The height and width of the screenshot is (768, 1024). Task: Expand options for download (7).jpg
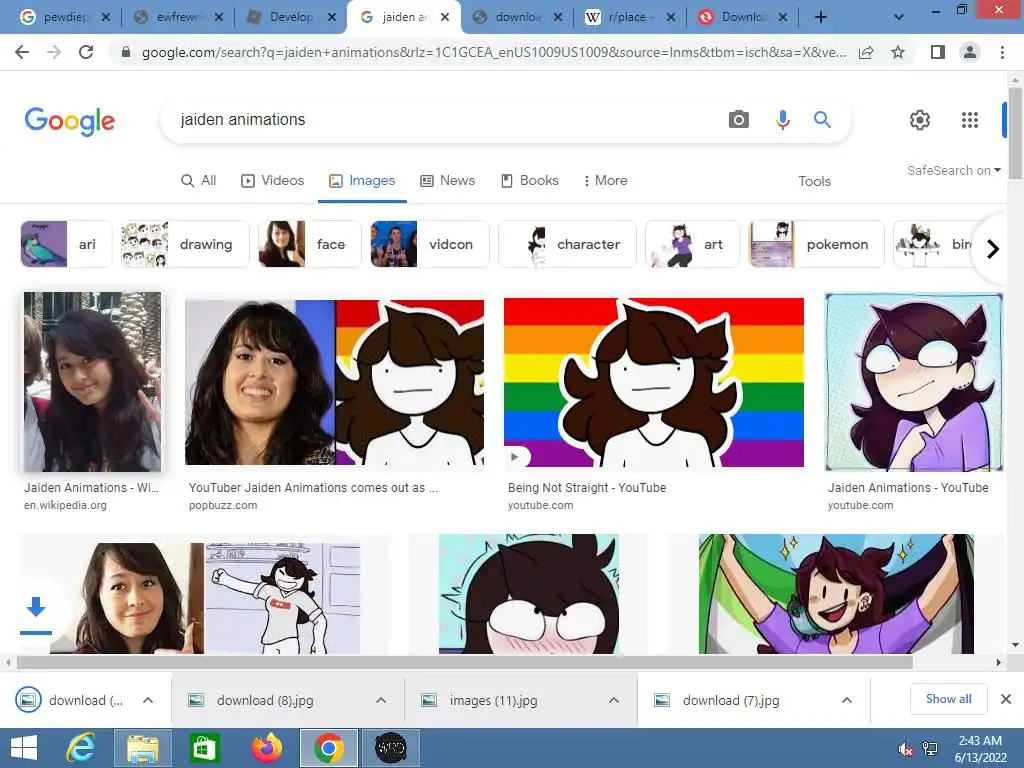coord(847,700)
